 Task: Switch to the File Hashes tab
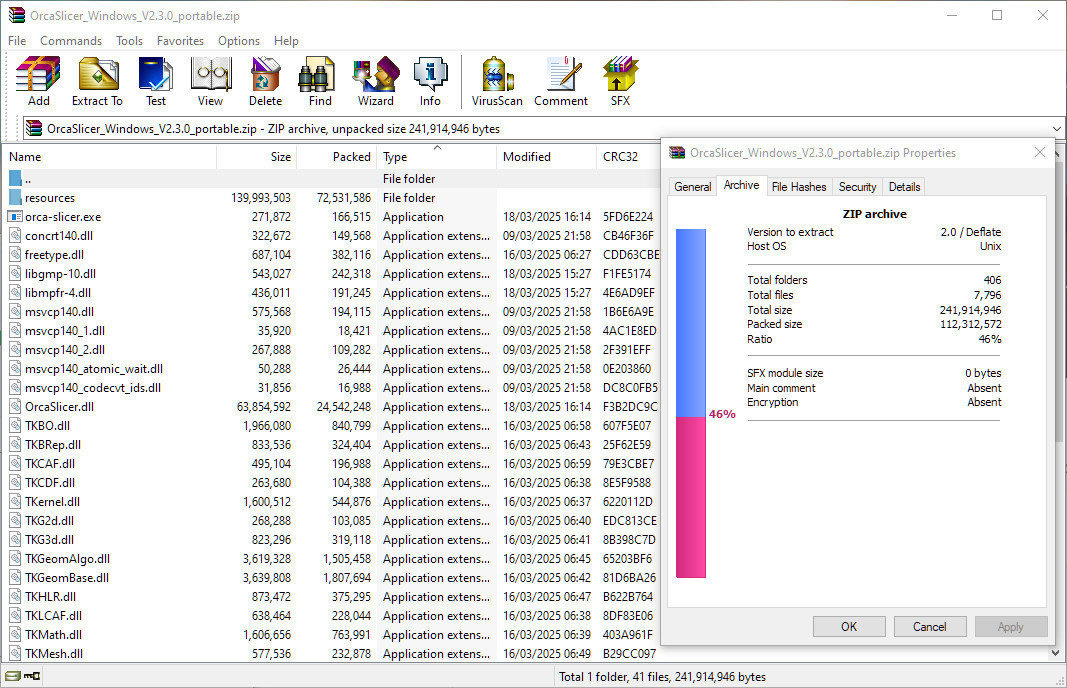point(799,187)
